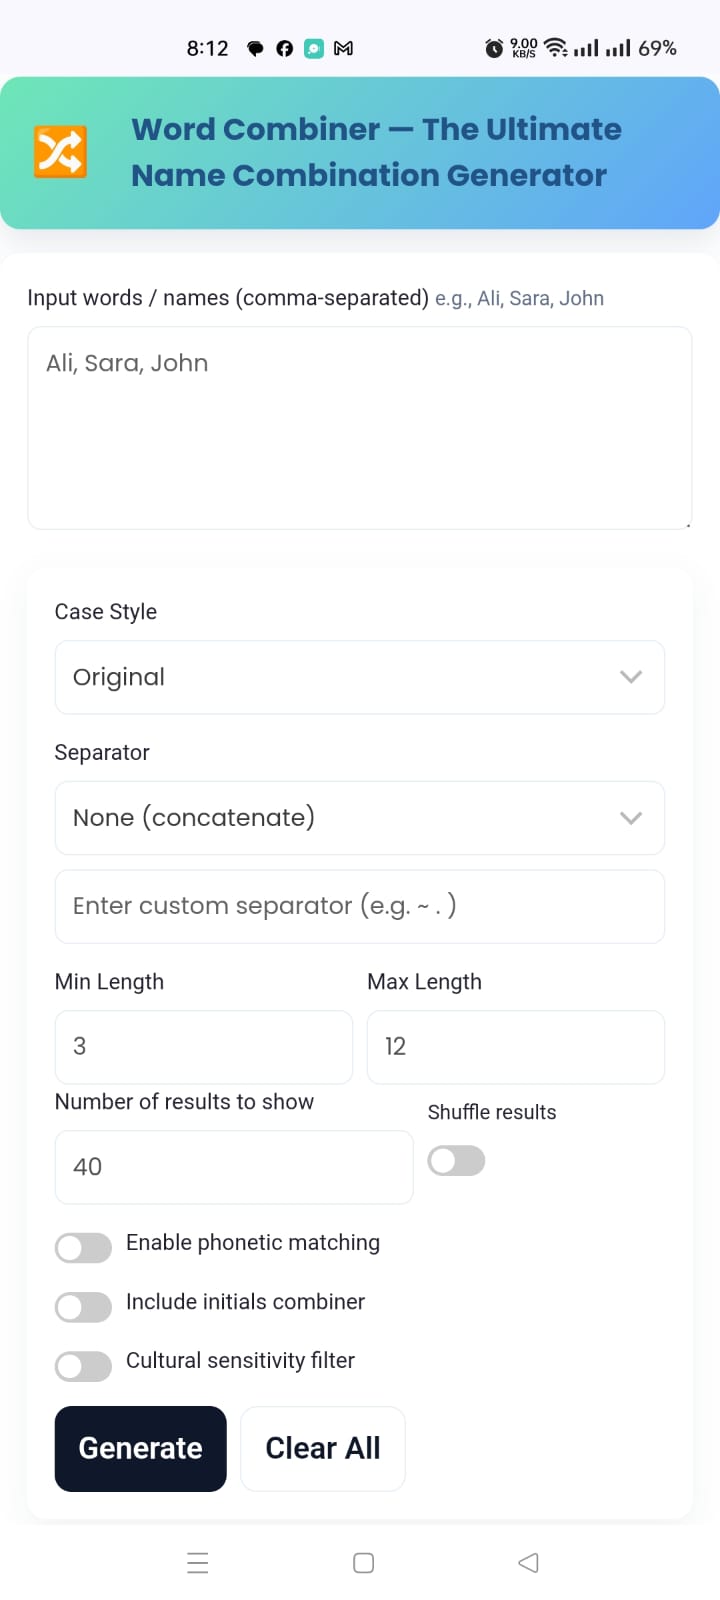Open the Gmail icon in the status bar
720x1600 pixels.
(x=344, y=47)
